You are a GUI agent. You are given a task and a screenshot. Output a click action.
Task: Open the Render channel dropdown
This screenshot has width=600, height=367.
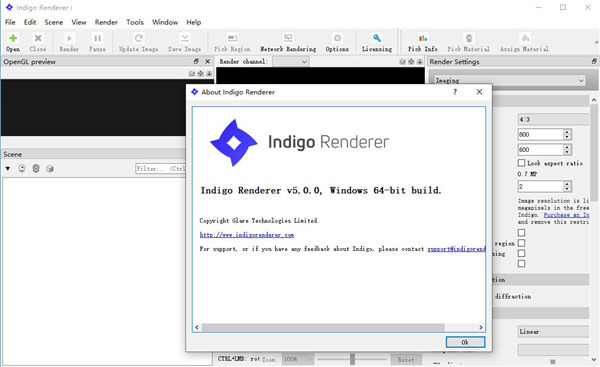point(290,62)
